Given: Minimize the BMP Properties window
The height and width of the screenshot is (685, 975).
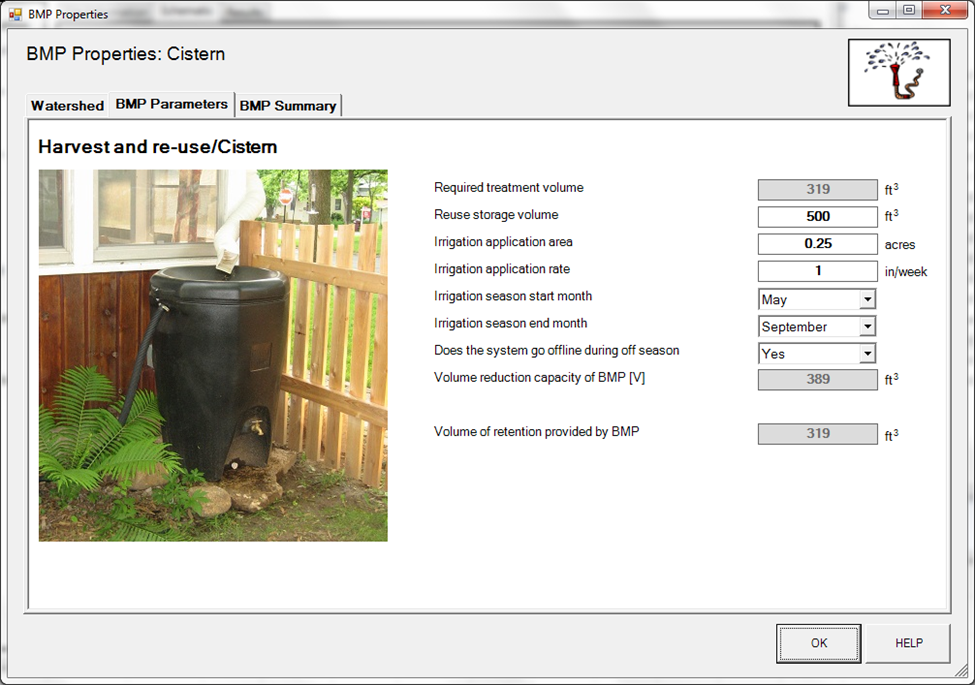Looking at the screenshot, I should tap(881, 10).
